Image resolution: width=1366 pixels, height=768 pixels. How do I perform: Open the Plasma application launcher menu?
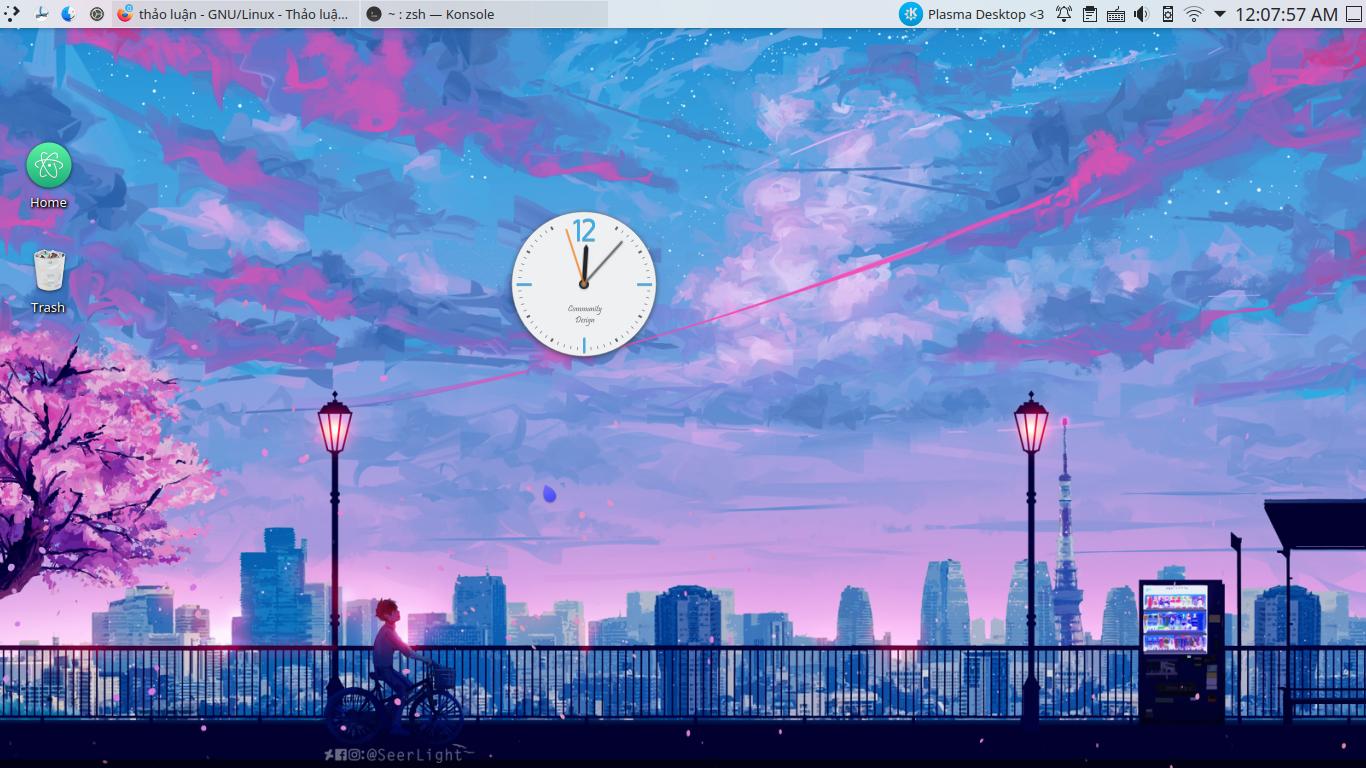13,14
